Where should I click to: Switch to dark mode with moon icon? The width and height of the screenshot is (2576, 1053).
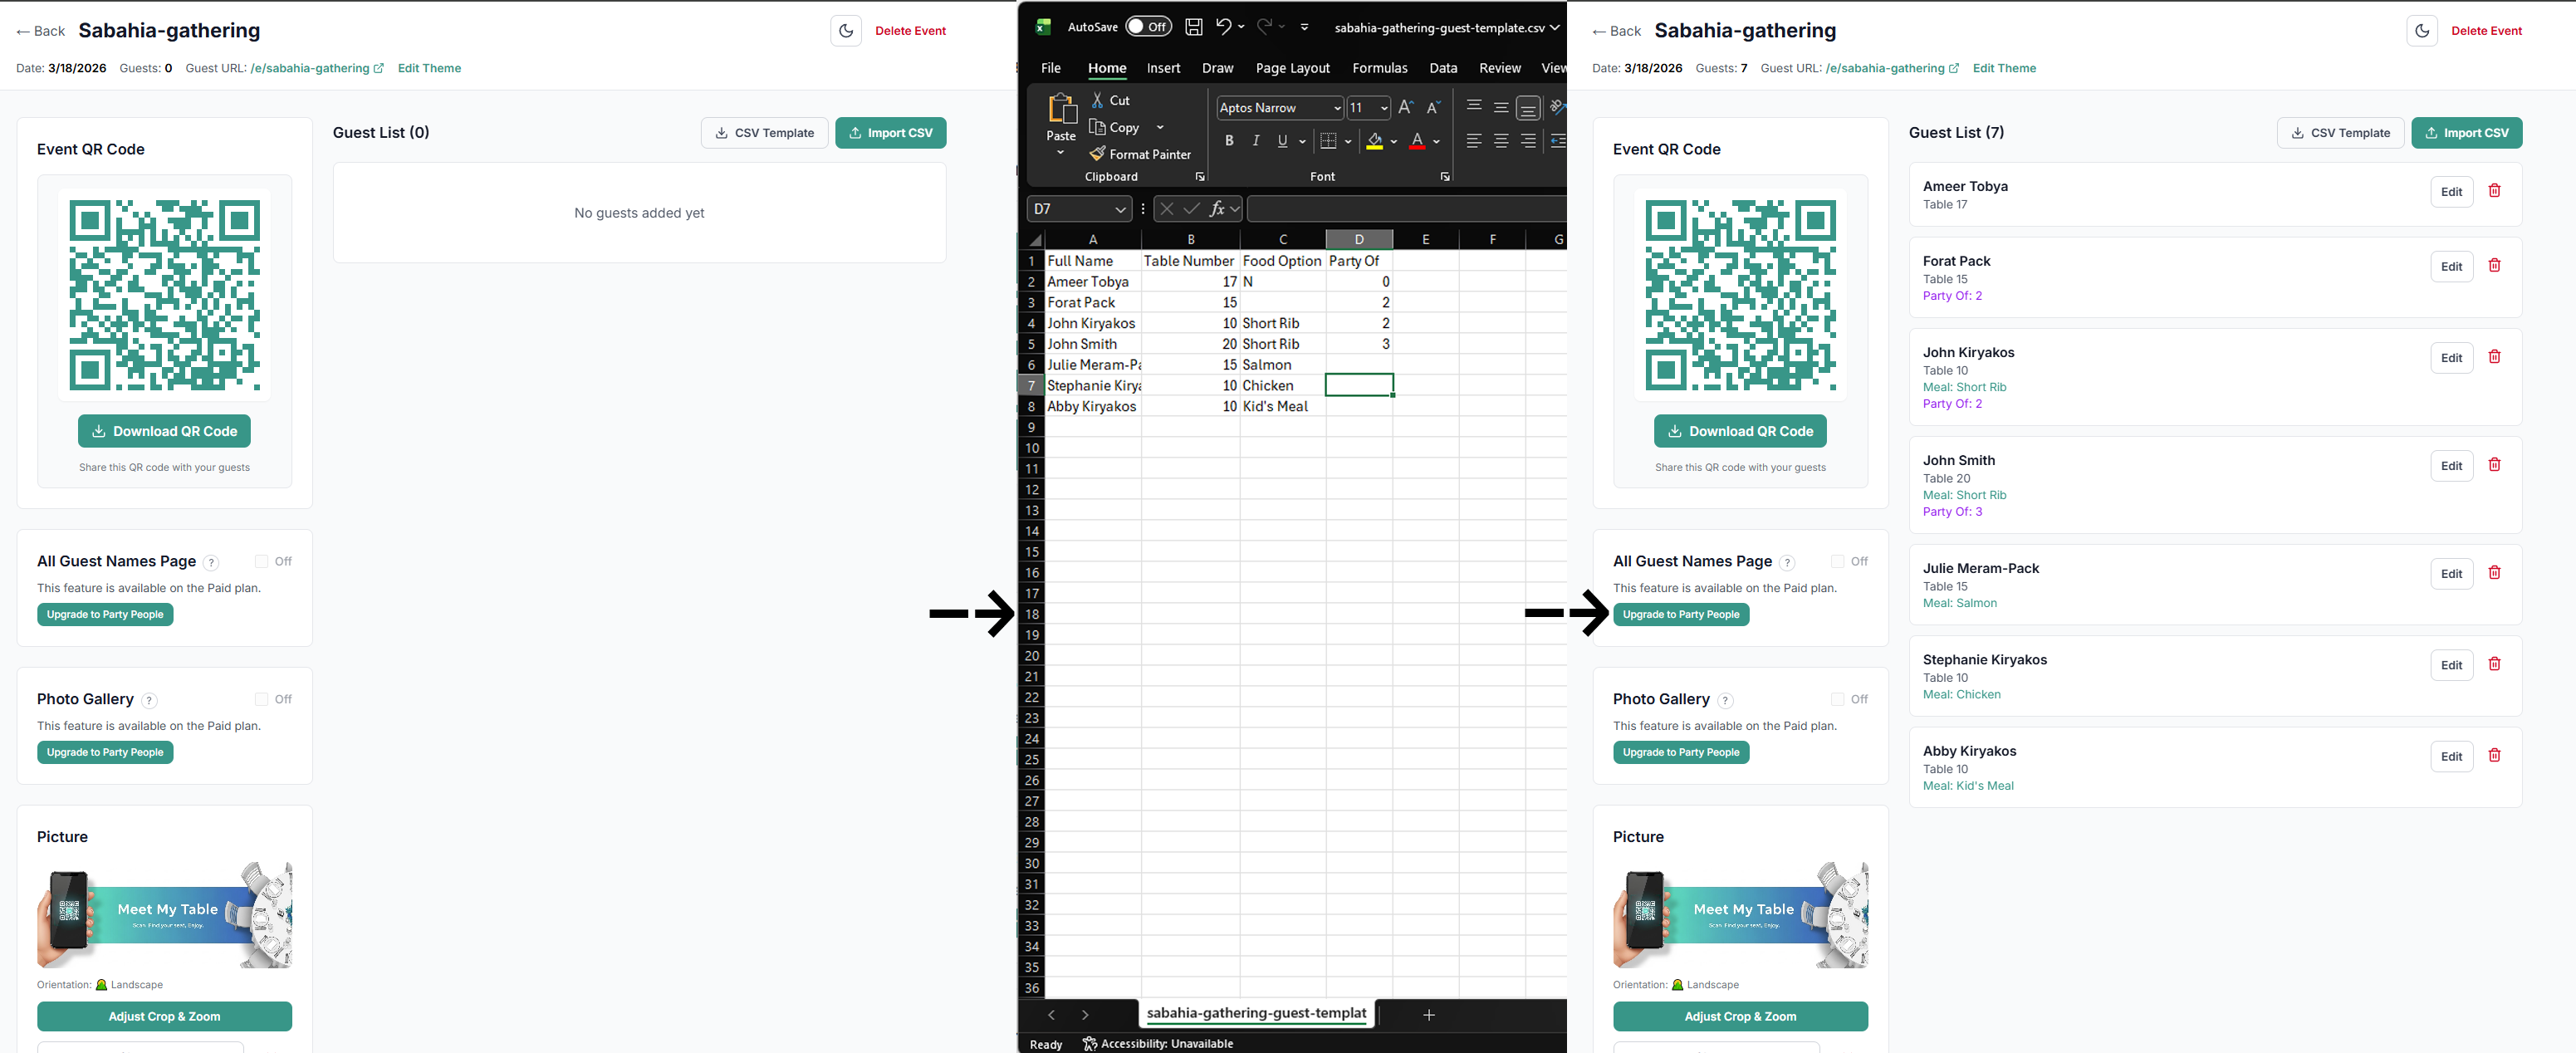846,30
